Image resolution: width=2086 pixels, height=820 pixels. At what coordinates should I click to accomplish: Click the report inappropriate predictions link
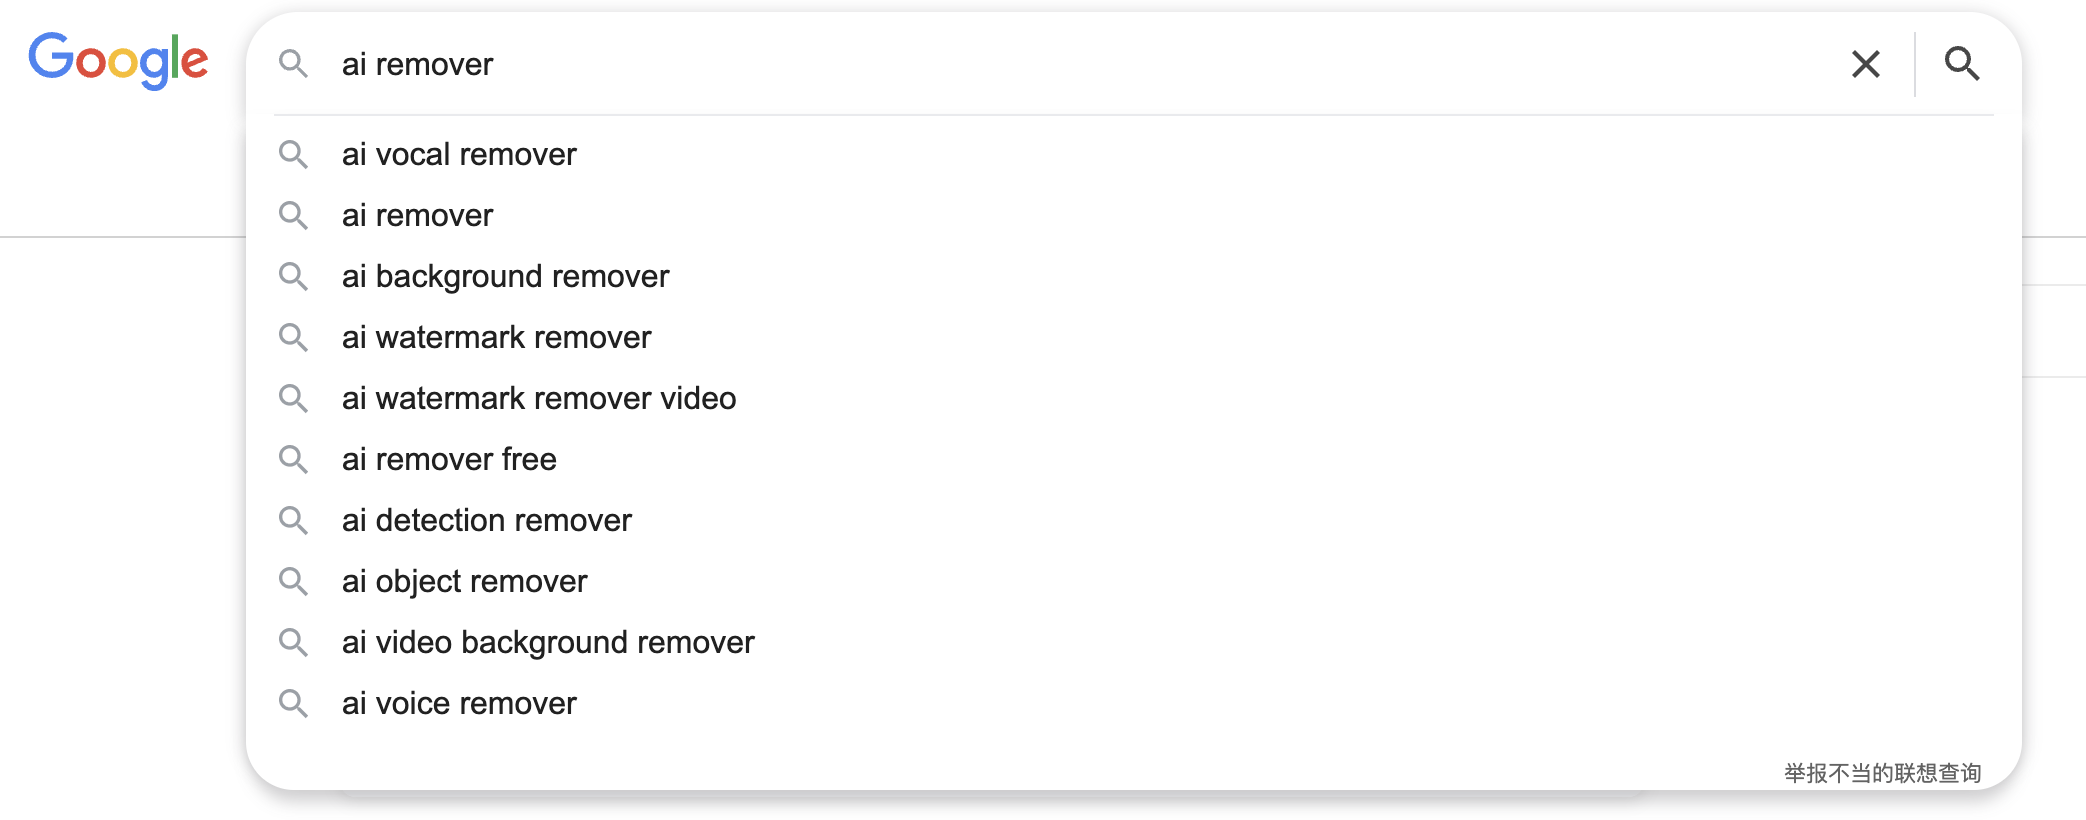(x=1882, y=773)
